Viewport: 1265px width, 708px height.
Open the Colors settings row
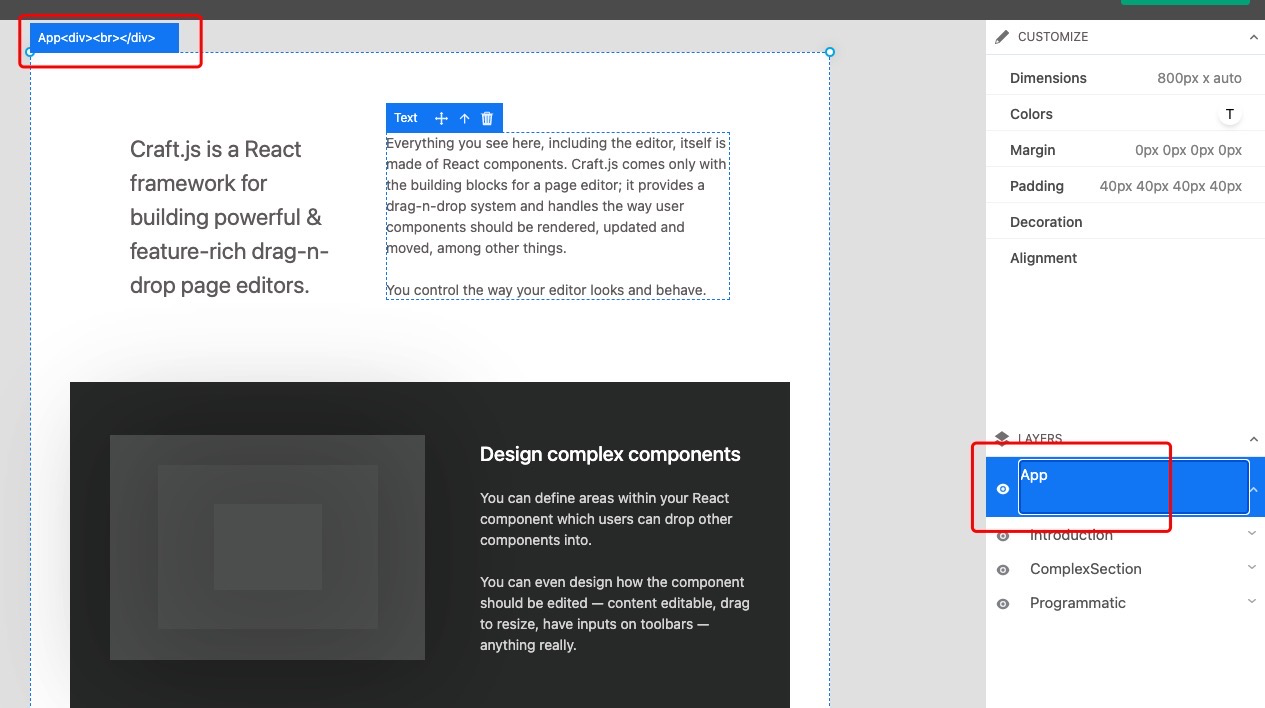[1125, 114]
